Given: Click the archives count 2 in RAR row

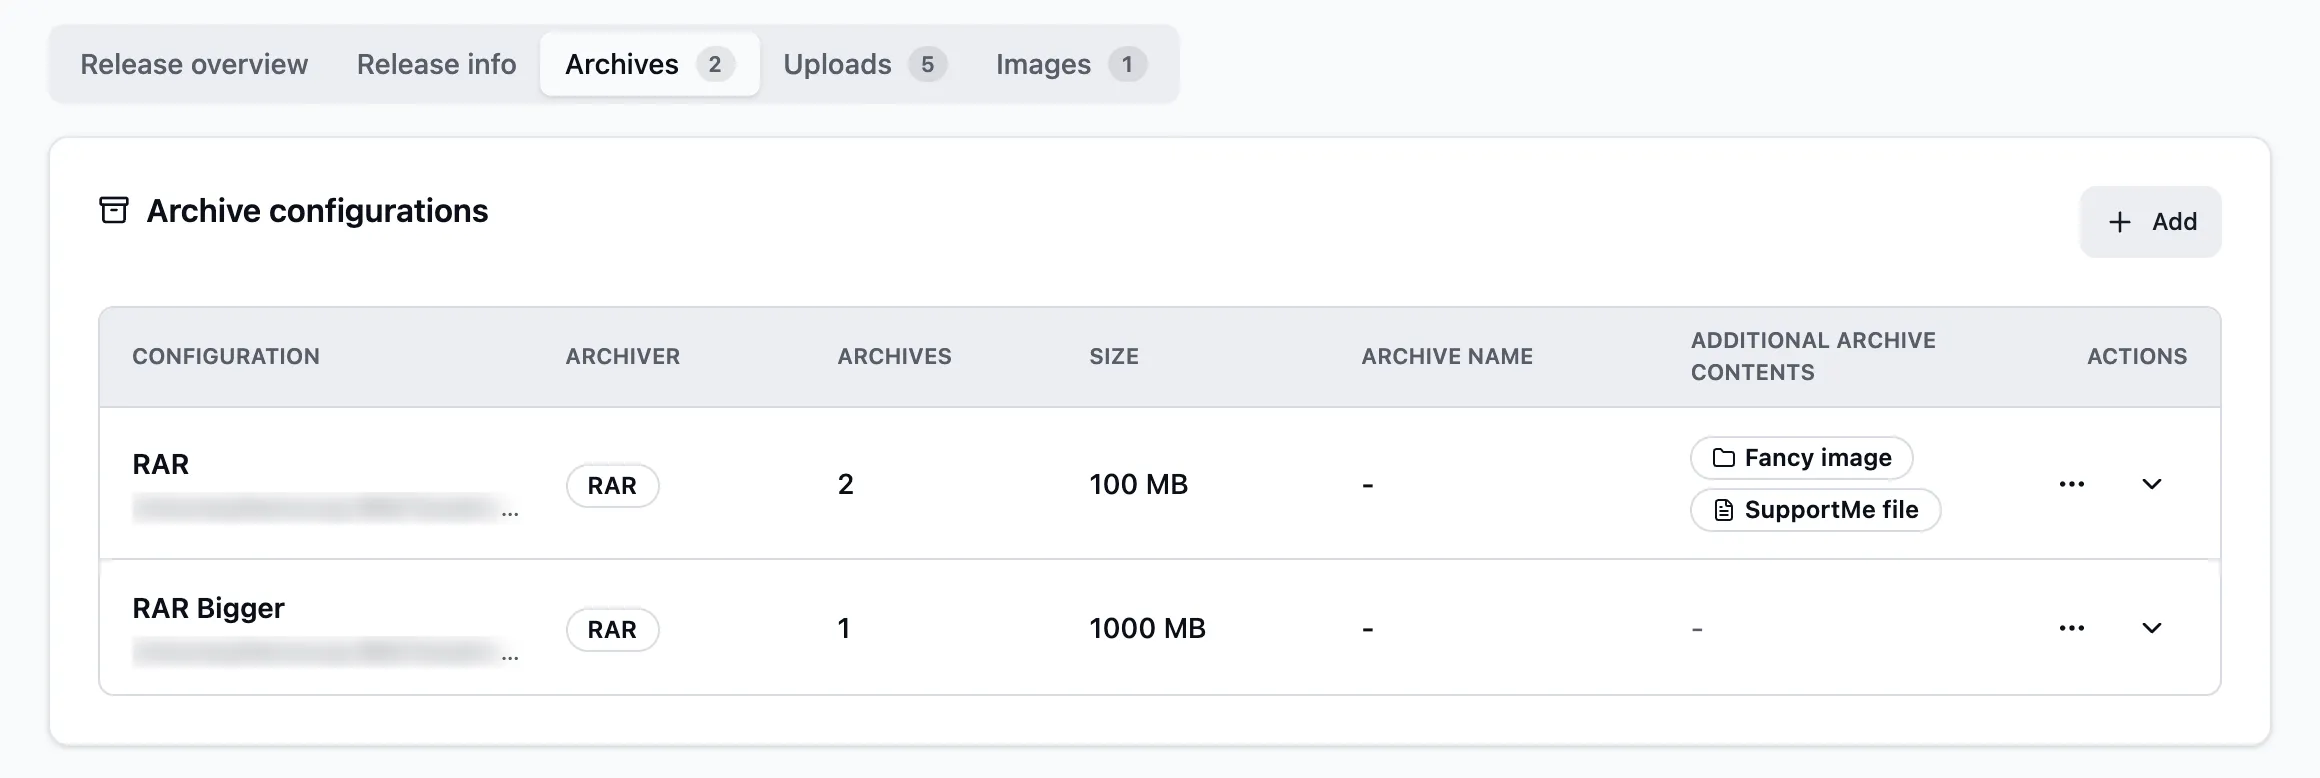Looking at the screenshot, I should [x=845, y=485].
